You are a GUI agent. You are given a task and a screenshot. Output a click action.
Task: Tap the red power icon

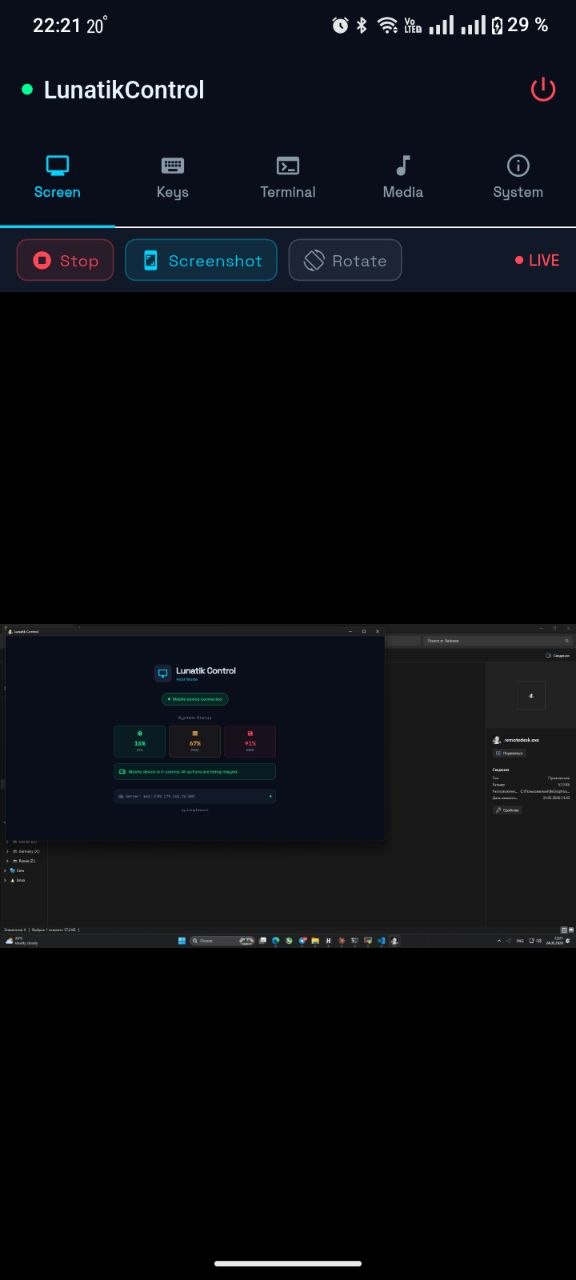point(542,90)
